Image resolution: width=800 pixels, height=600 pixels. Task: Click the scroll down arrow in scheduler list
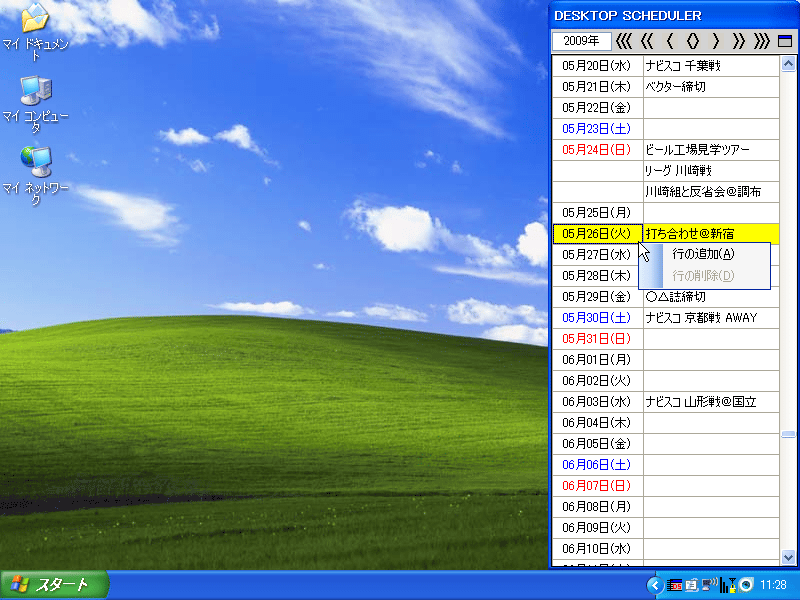pos(788,557)
